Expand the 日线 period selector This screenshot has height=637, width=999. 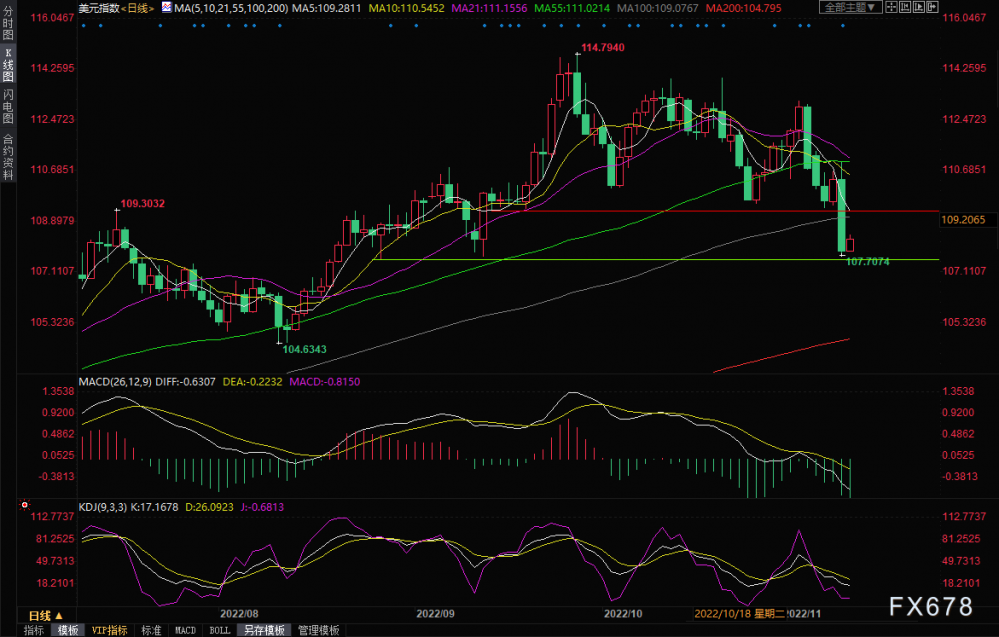(45, 615)
